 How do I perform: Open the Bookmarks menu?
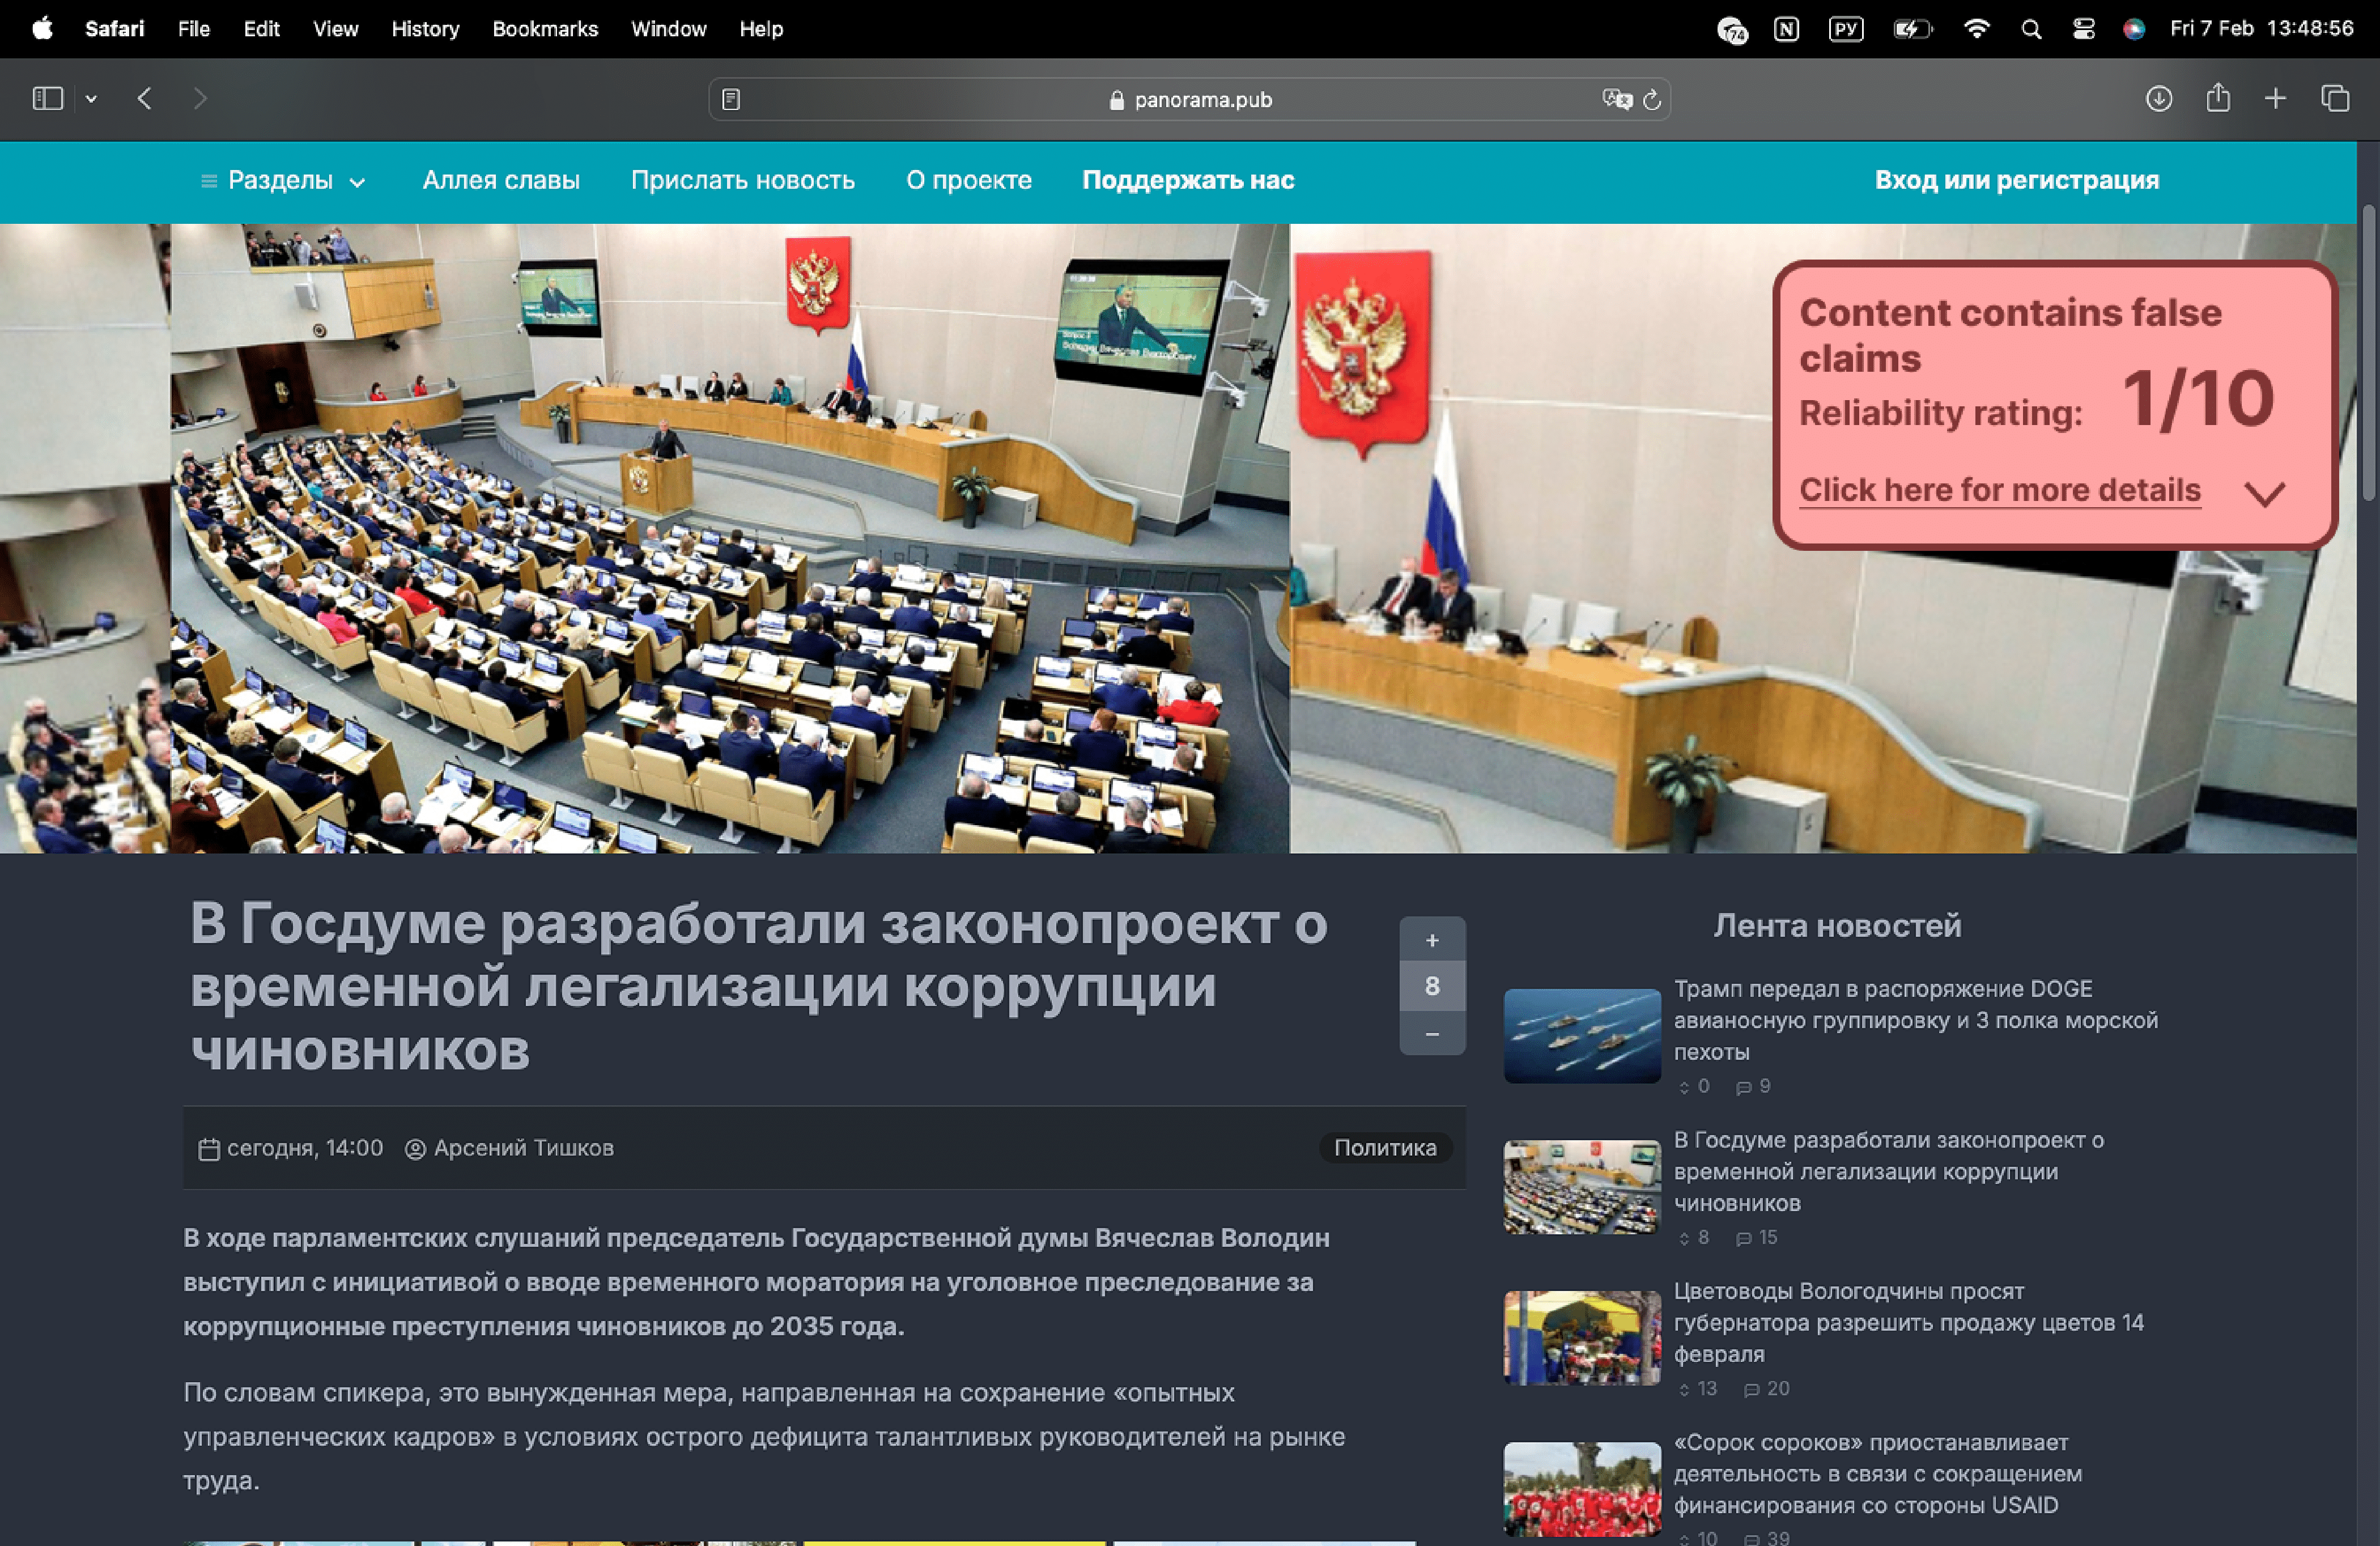[x=545, y=29]
